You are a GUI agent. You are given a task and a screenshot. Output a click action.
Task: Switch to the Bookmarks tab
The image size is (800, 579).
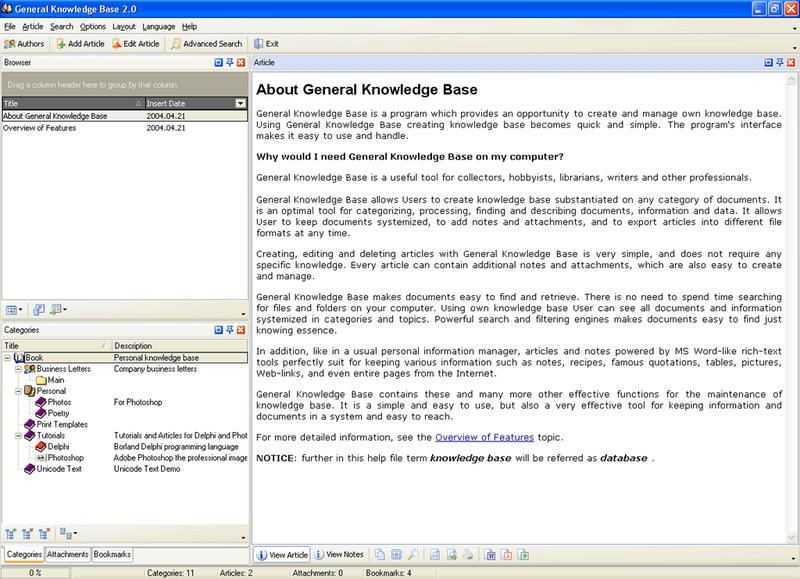112,555
